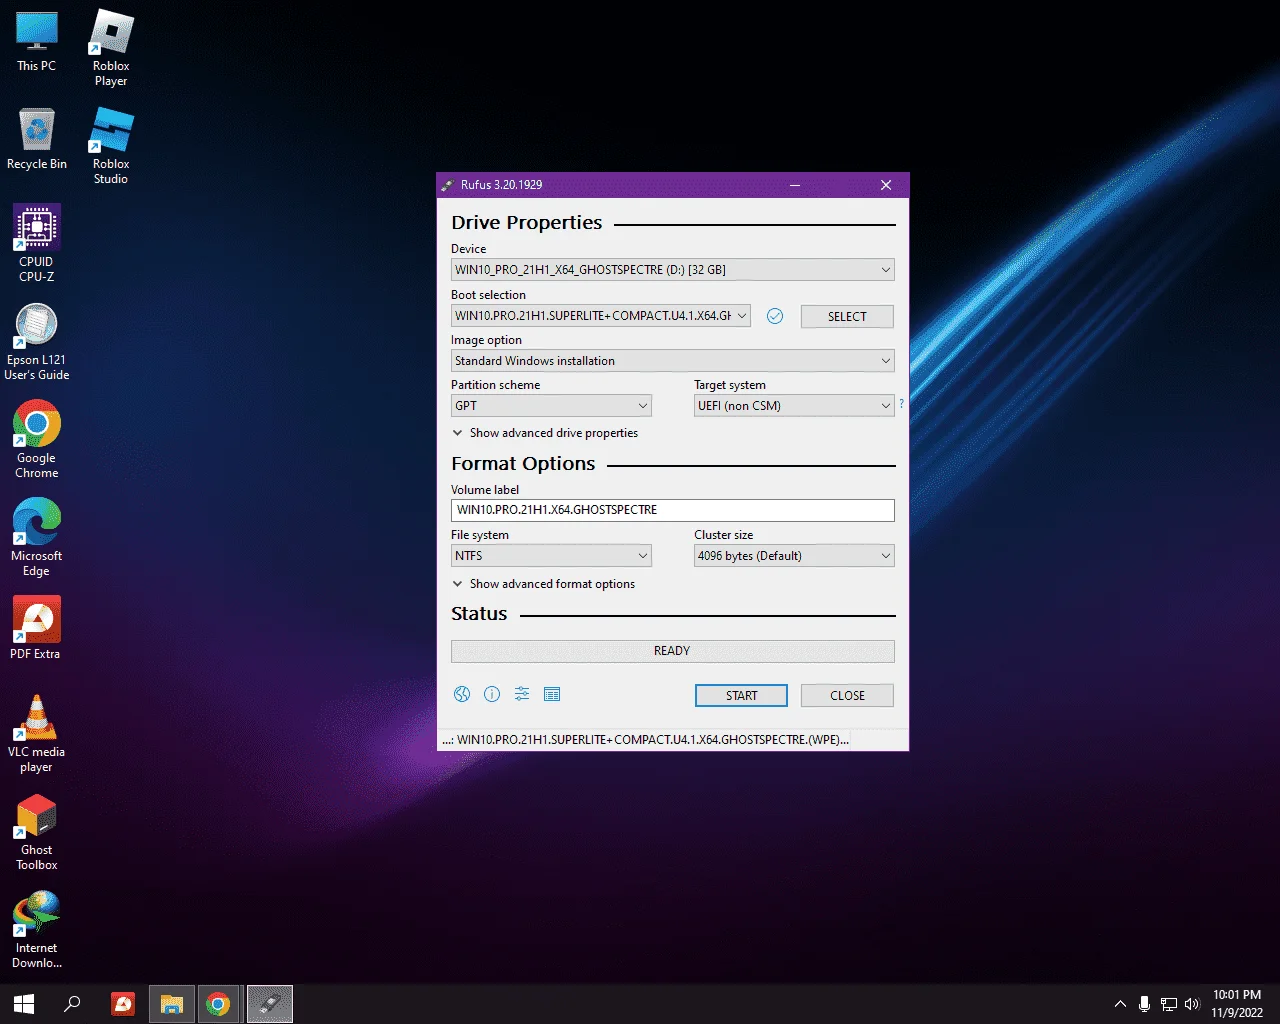Close the Rufus window with X

[x=886, y=185]
